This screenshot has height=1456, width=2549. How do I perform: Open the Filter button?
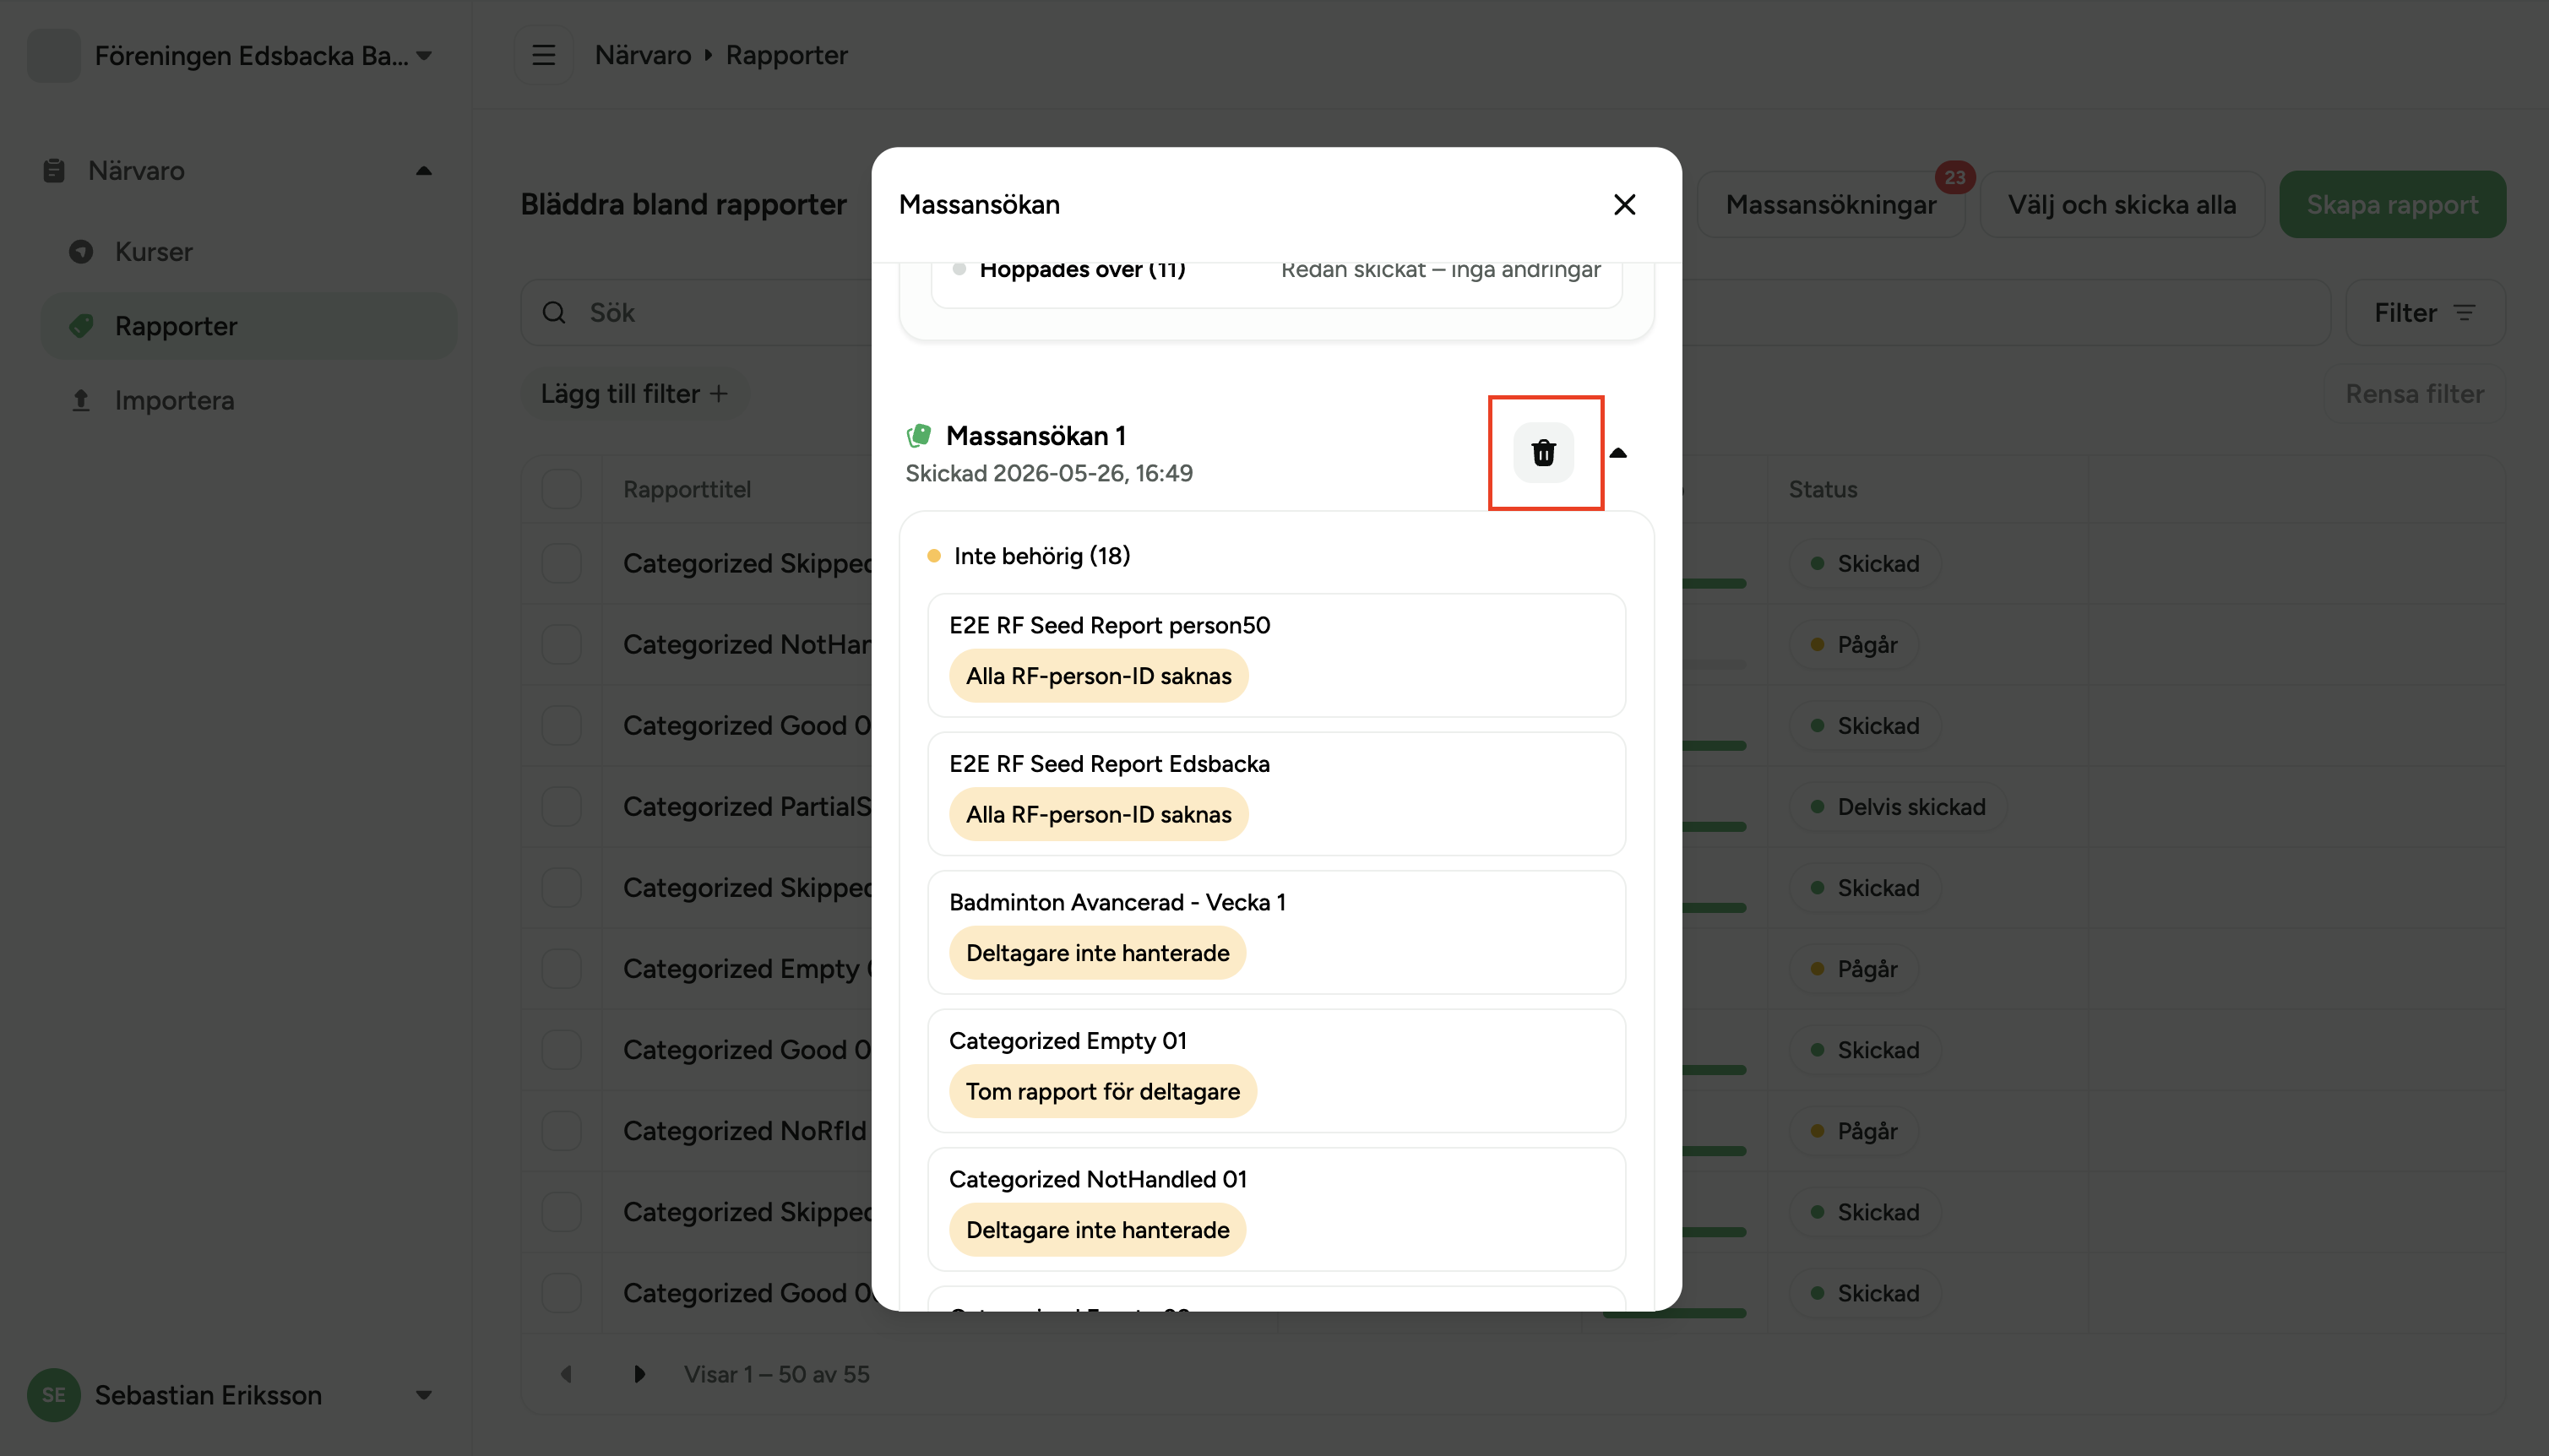2425,313
